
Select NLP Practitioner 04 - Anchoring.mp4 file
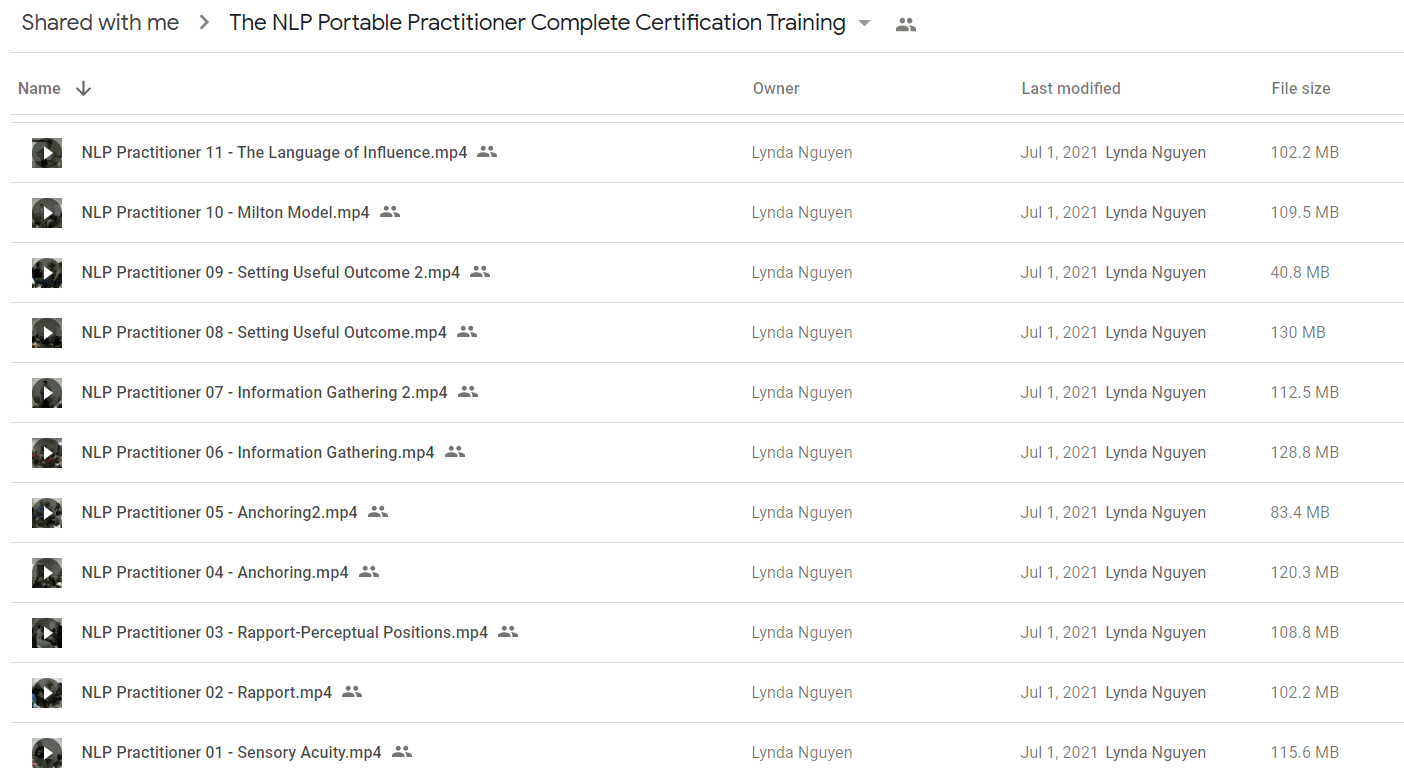(x=707, y=572)
